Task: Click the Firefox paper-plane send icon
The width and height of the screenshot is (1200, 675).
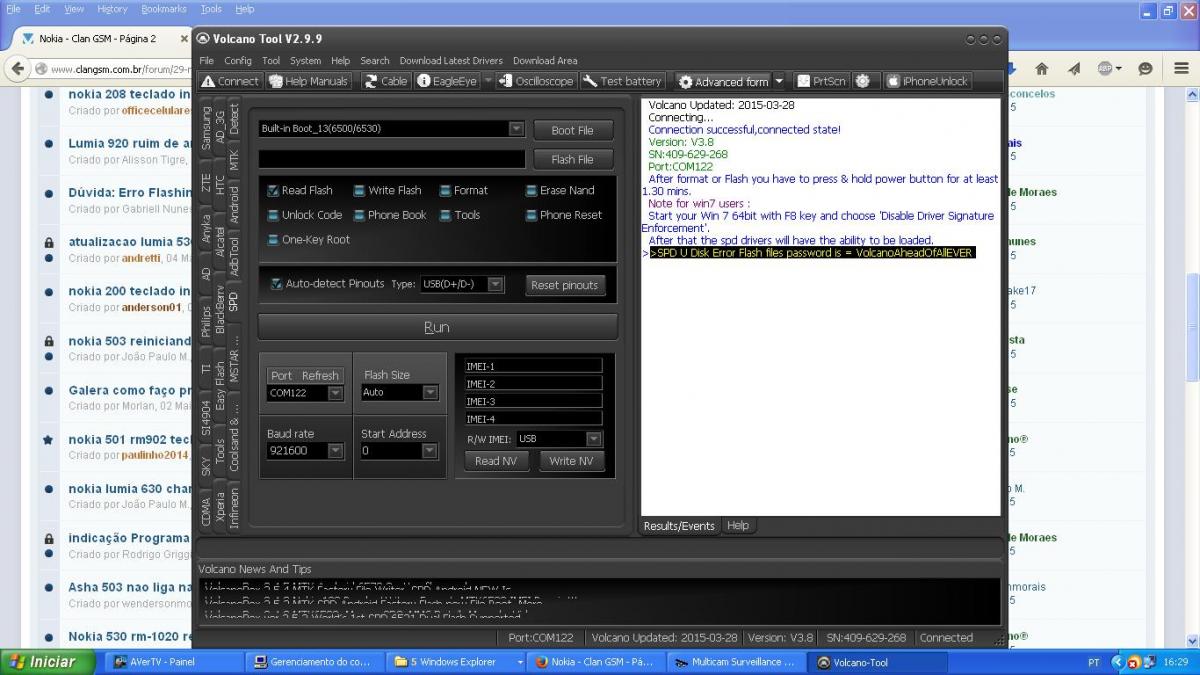Action: (1074, 69)
